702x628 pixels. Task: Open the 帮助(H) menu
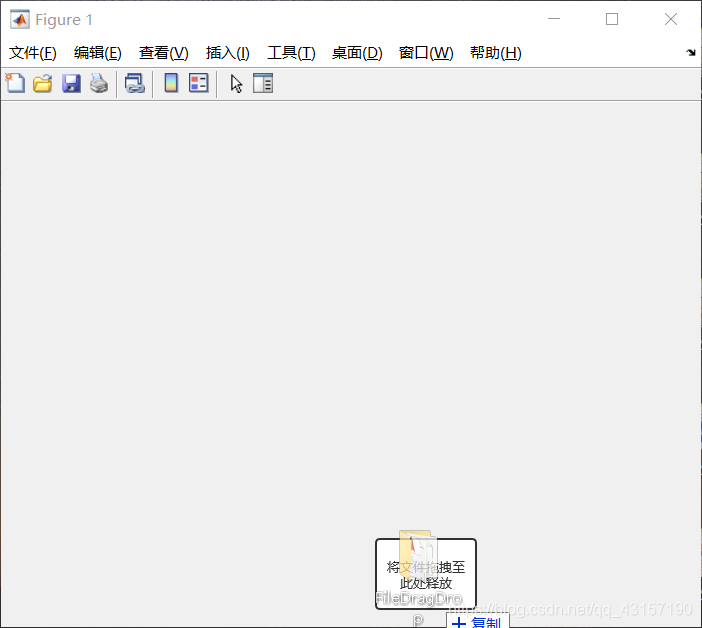pyautogui.click(x=496, y=53)
